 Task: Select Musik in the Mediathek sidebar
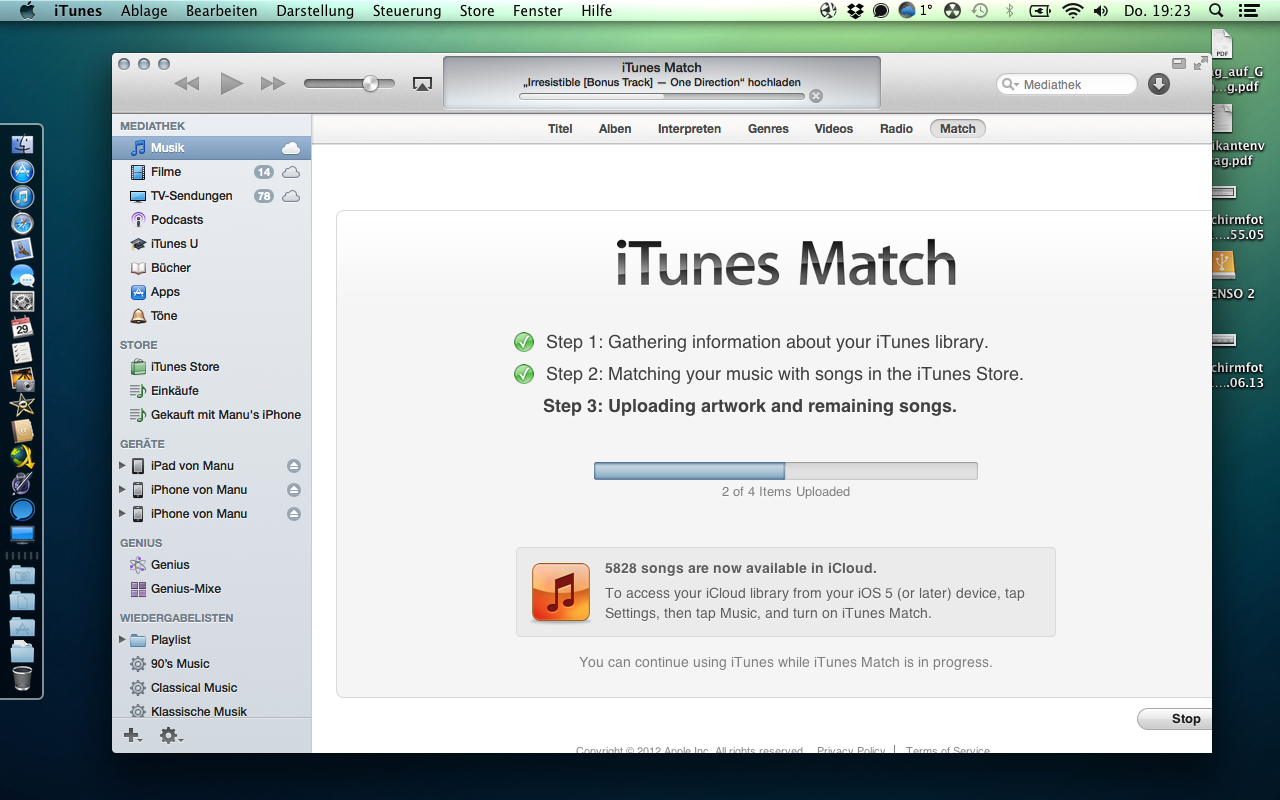(x=212, y=148)
